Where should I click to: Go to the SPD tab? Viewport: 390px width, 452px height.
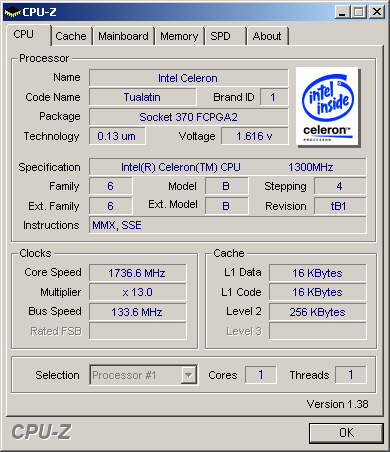click(x=225, y=36)
